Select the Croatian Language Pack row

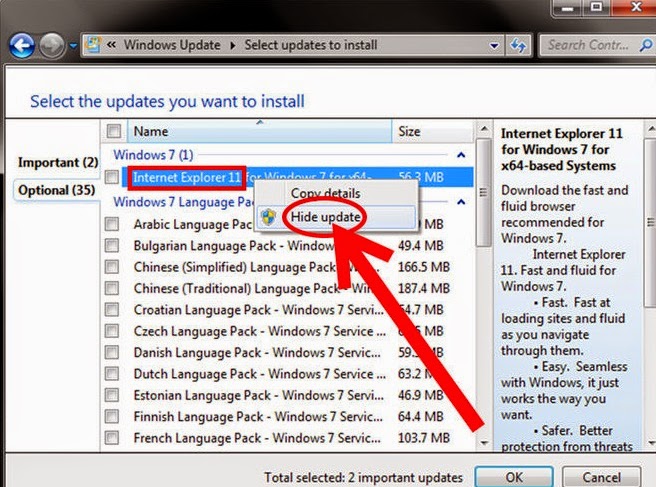[x=289, y=310]
